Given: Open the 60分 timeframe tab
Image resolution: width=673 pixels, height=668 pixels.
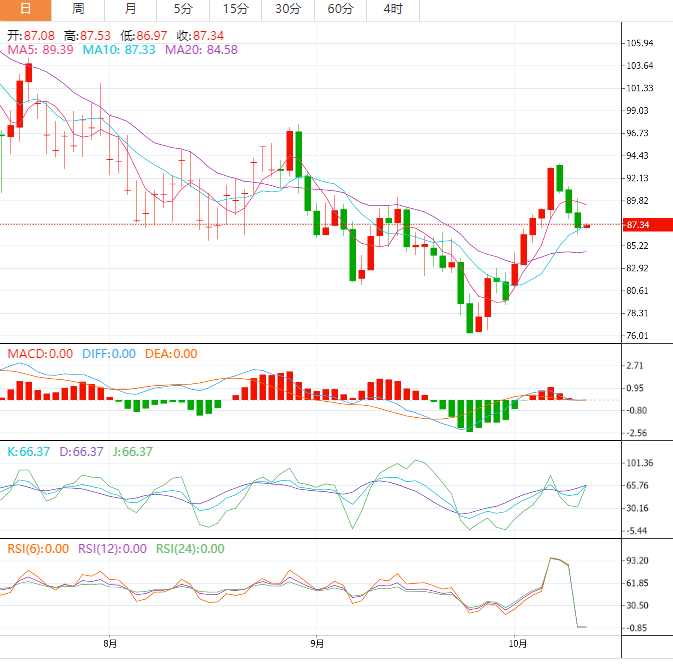Looking at the screenshot, I should [x=341, y=10].
